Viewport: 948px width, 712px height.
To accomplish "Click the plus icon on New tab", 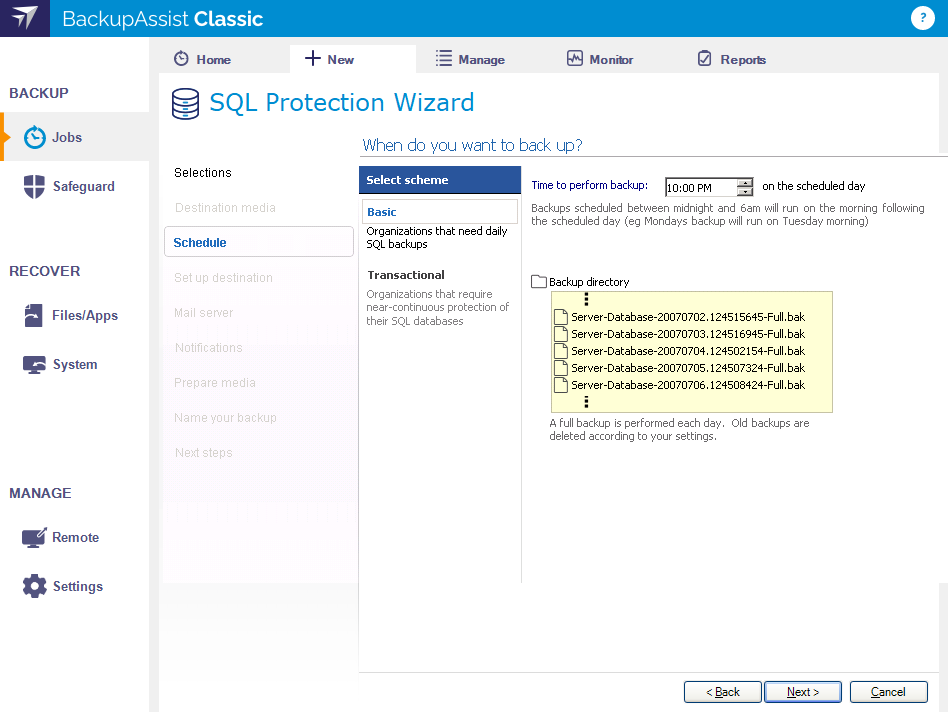I will [x=313, y=58].
